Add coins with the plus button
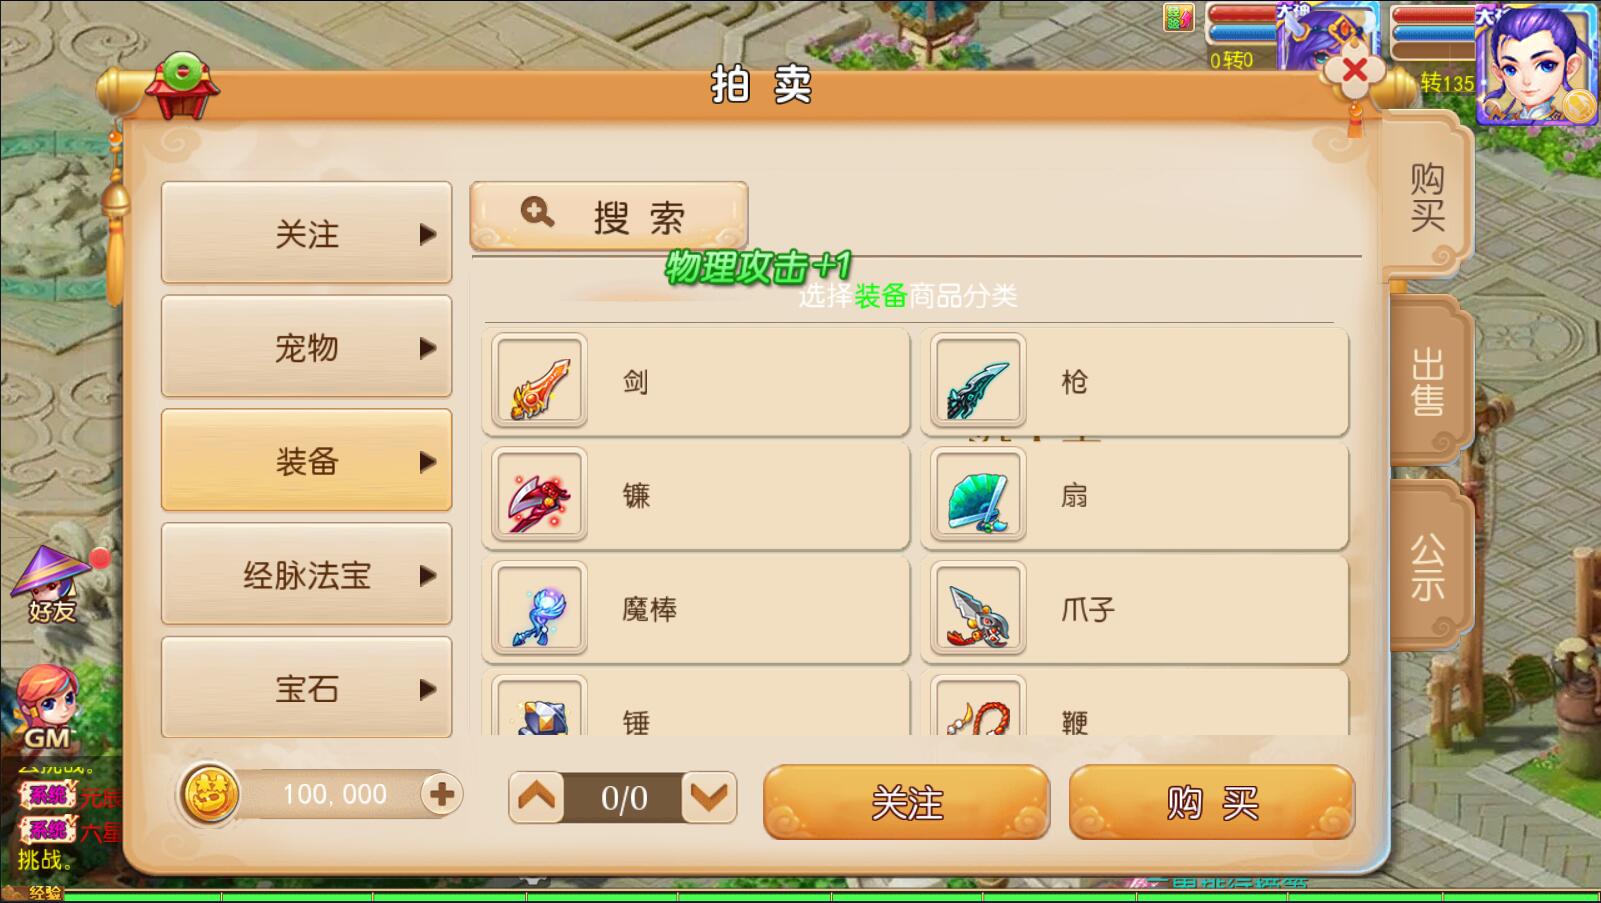 (x=441, y=795)
